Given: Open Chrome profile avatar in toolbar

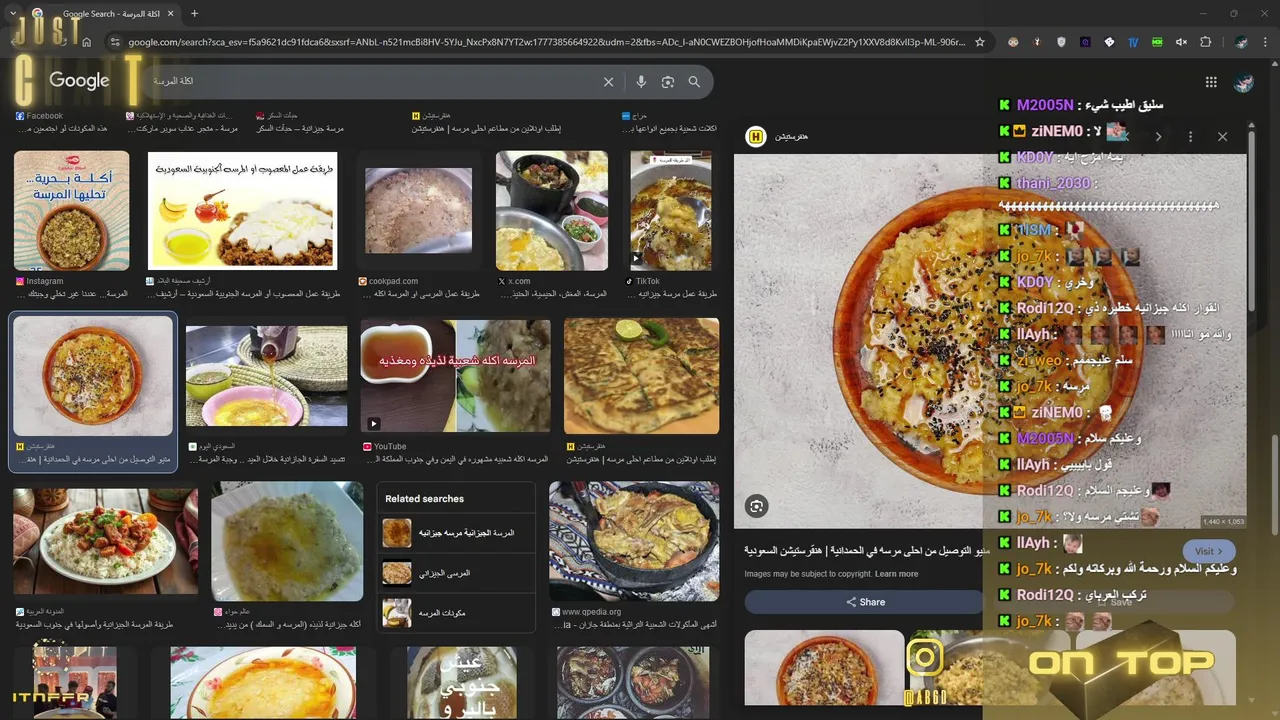Looking at the screenshot, I should 1241,42.
